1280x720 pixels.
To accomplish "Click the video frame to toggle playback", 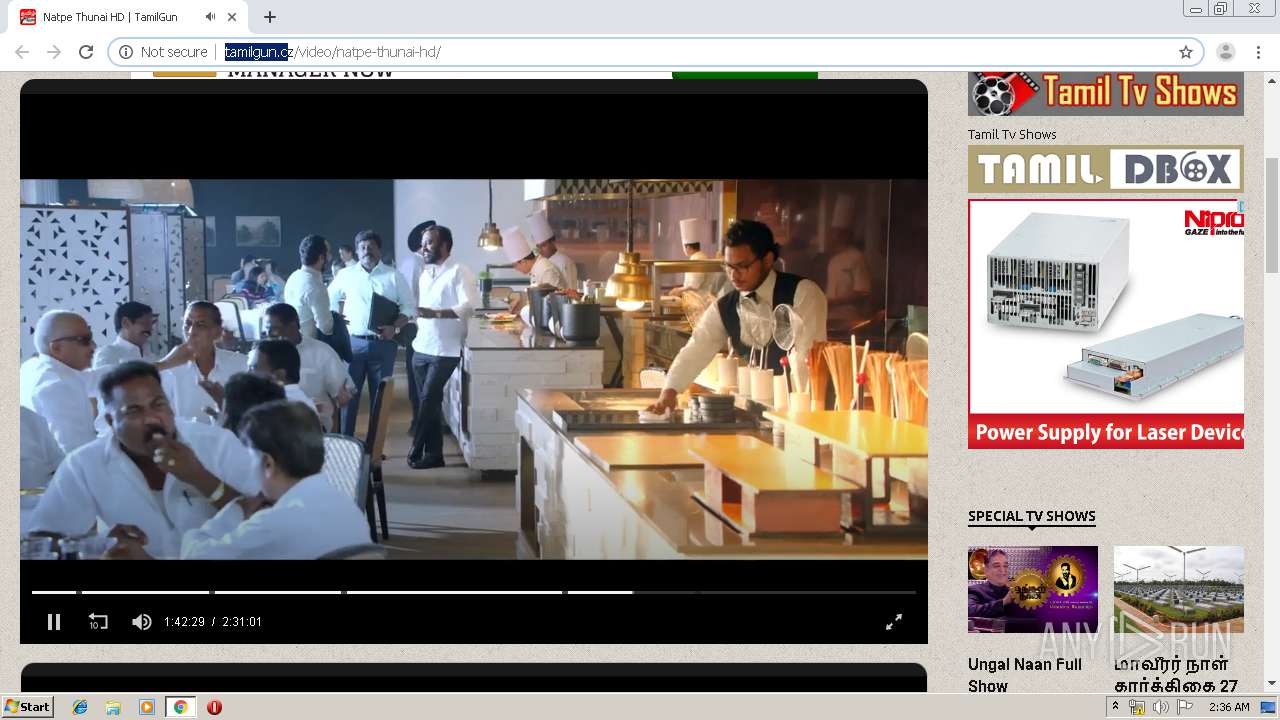I will click(474, 369).
